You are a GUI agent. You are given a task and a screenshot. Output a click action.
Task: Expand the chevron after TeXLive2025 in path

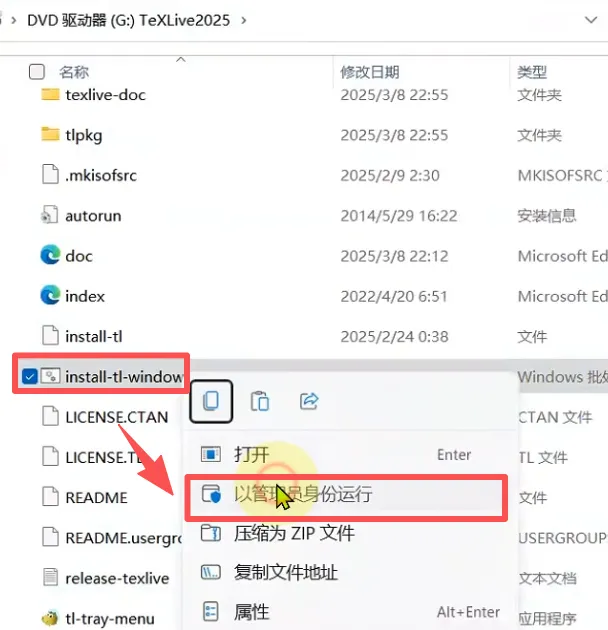pos(244,20)
